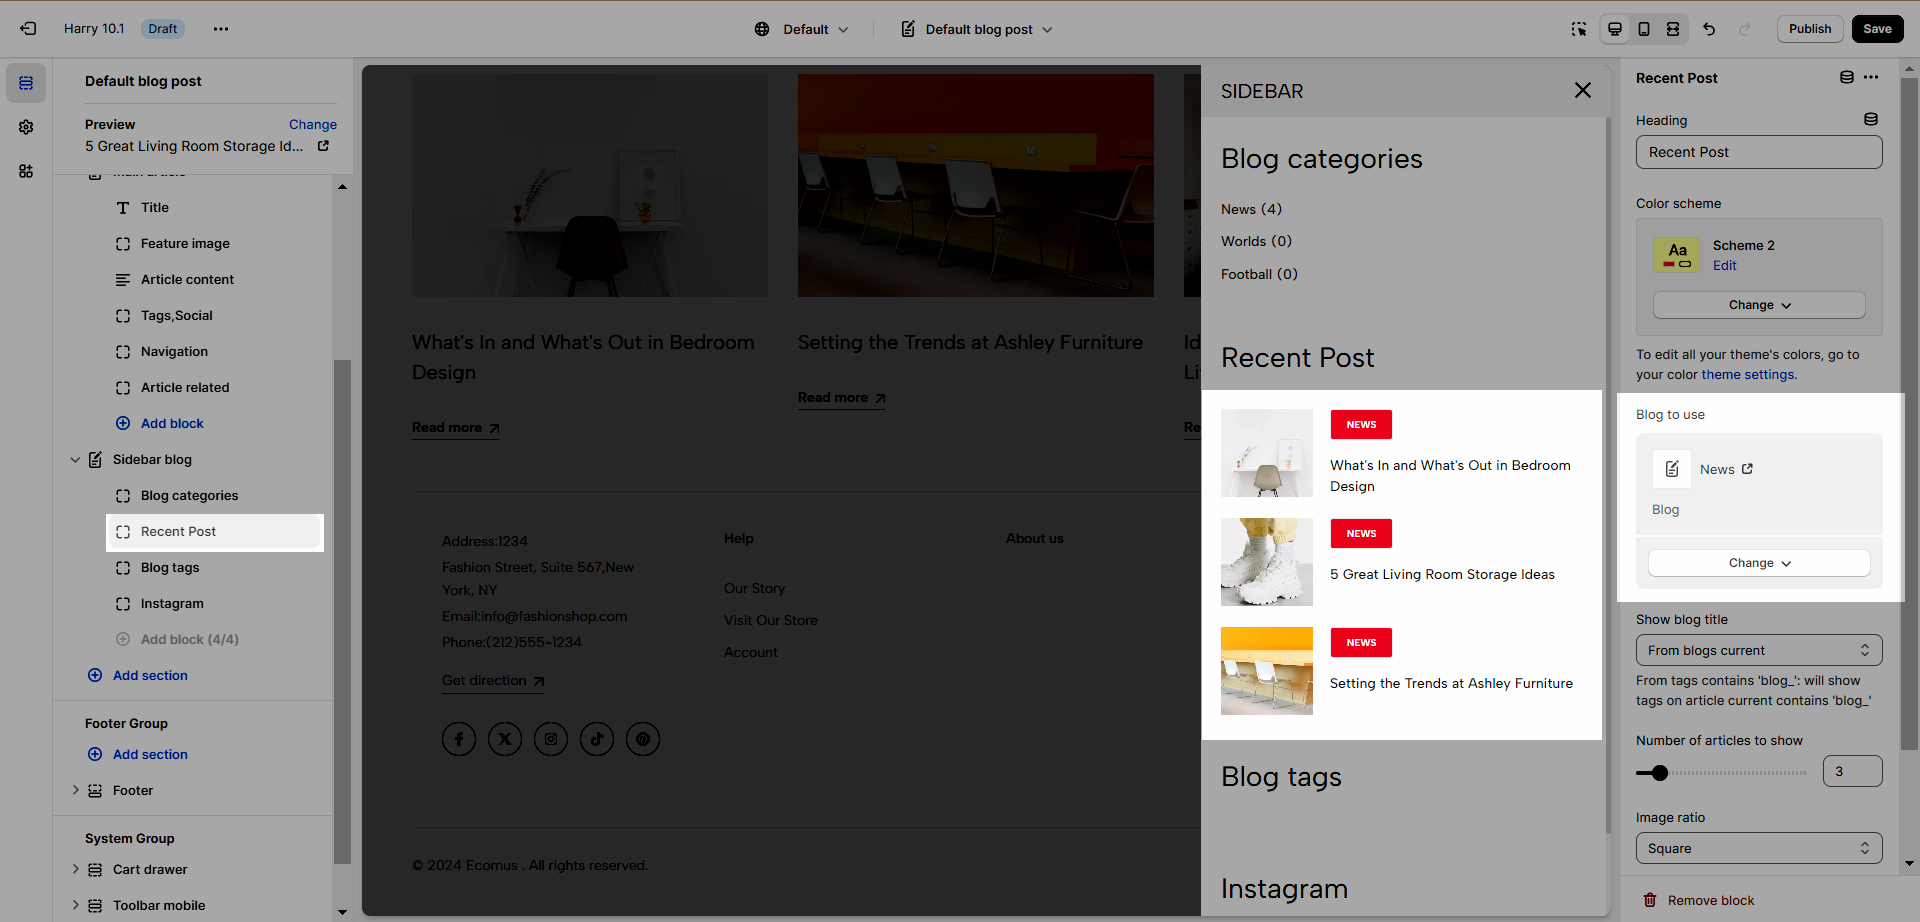Viewport: 1920px width, 922px height.
Task: Open the Show blog title select
Action: 1759,650
